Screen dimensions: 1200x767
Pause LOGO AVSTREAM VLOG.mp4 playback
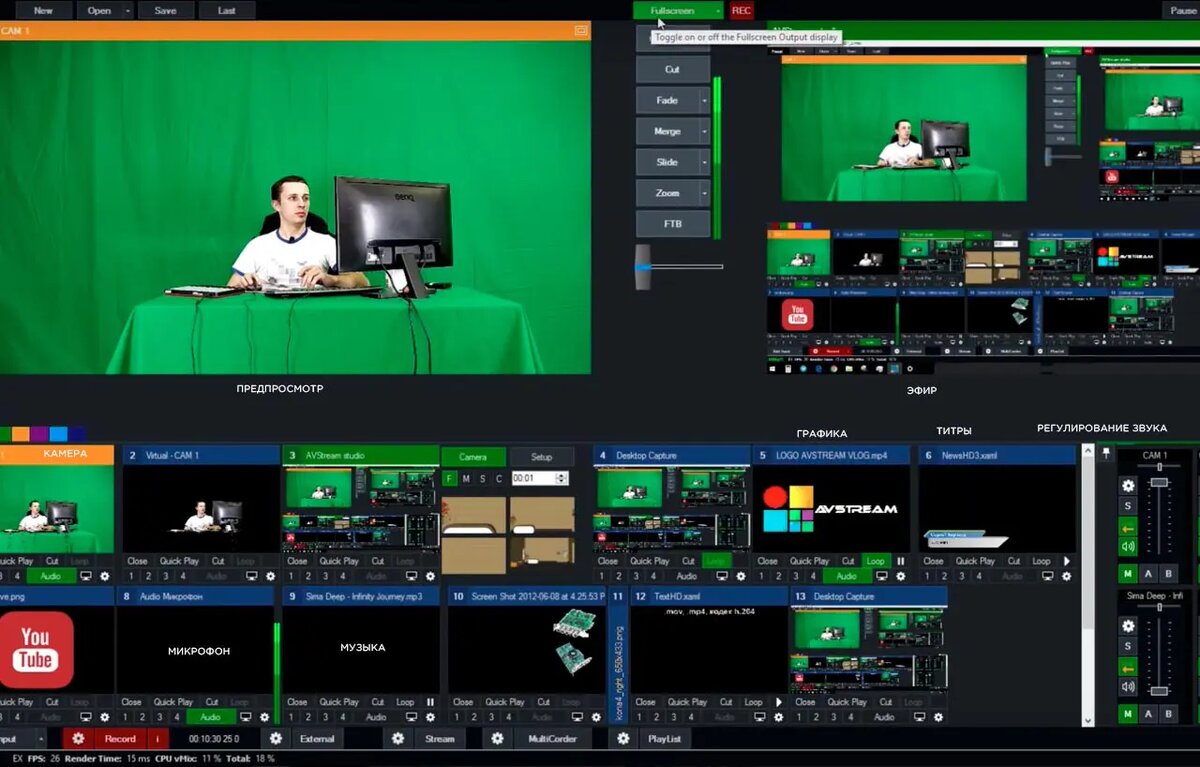(901, 561)
